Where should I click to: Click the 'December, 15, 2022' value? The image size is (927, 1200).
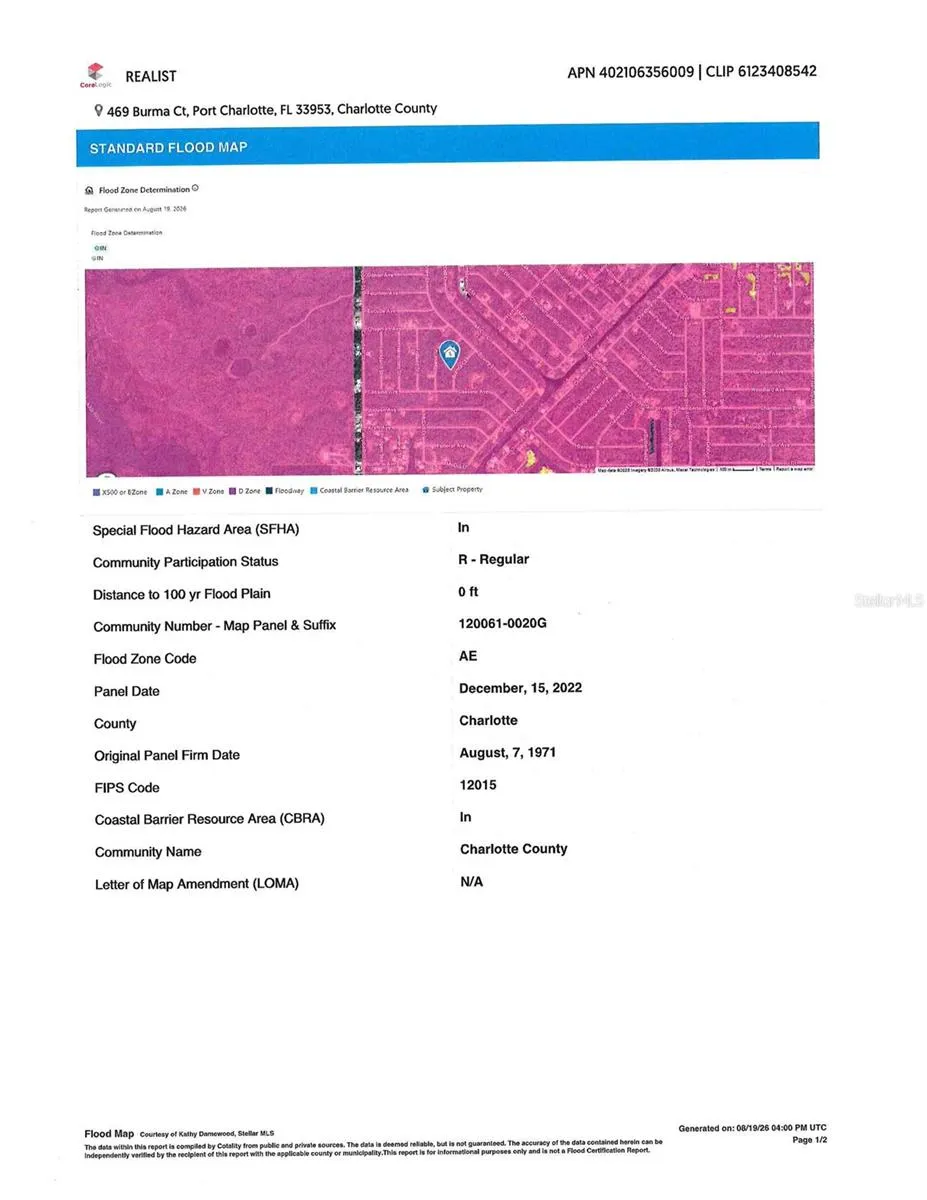pos(521,688)
